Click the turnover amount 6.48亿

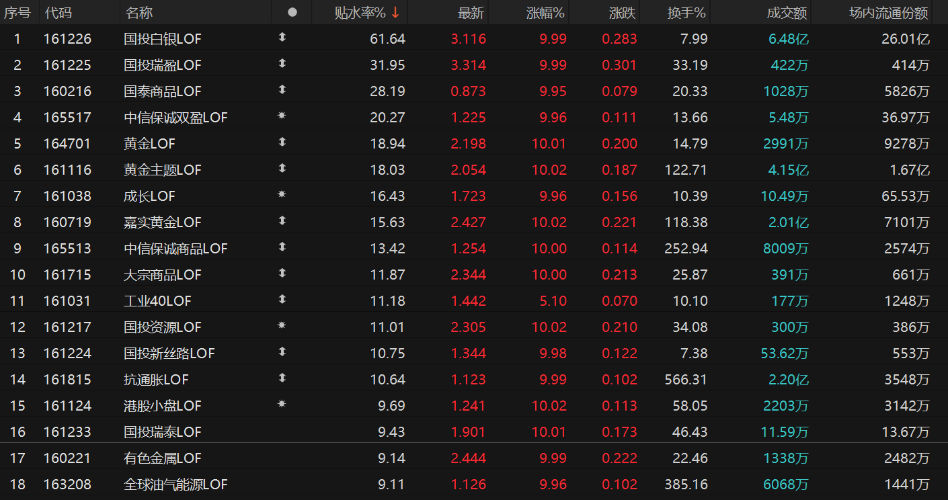tap(788, 39)
